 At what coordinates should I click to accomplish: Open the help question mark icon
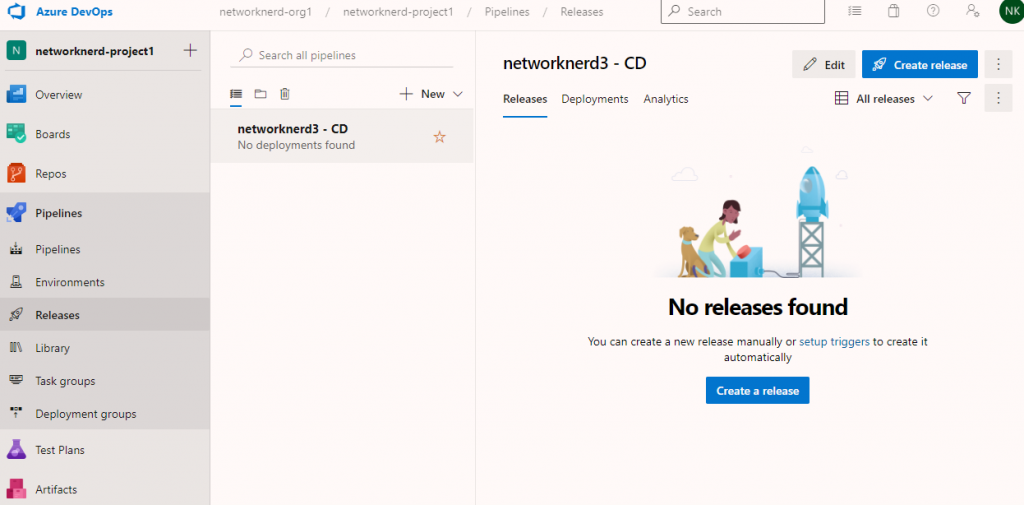[933, 10]
